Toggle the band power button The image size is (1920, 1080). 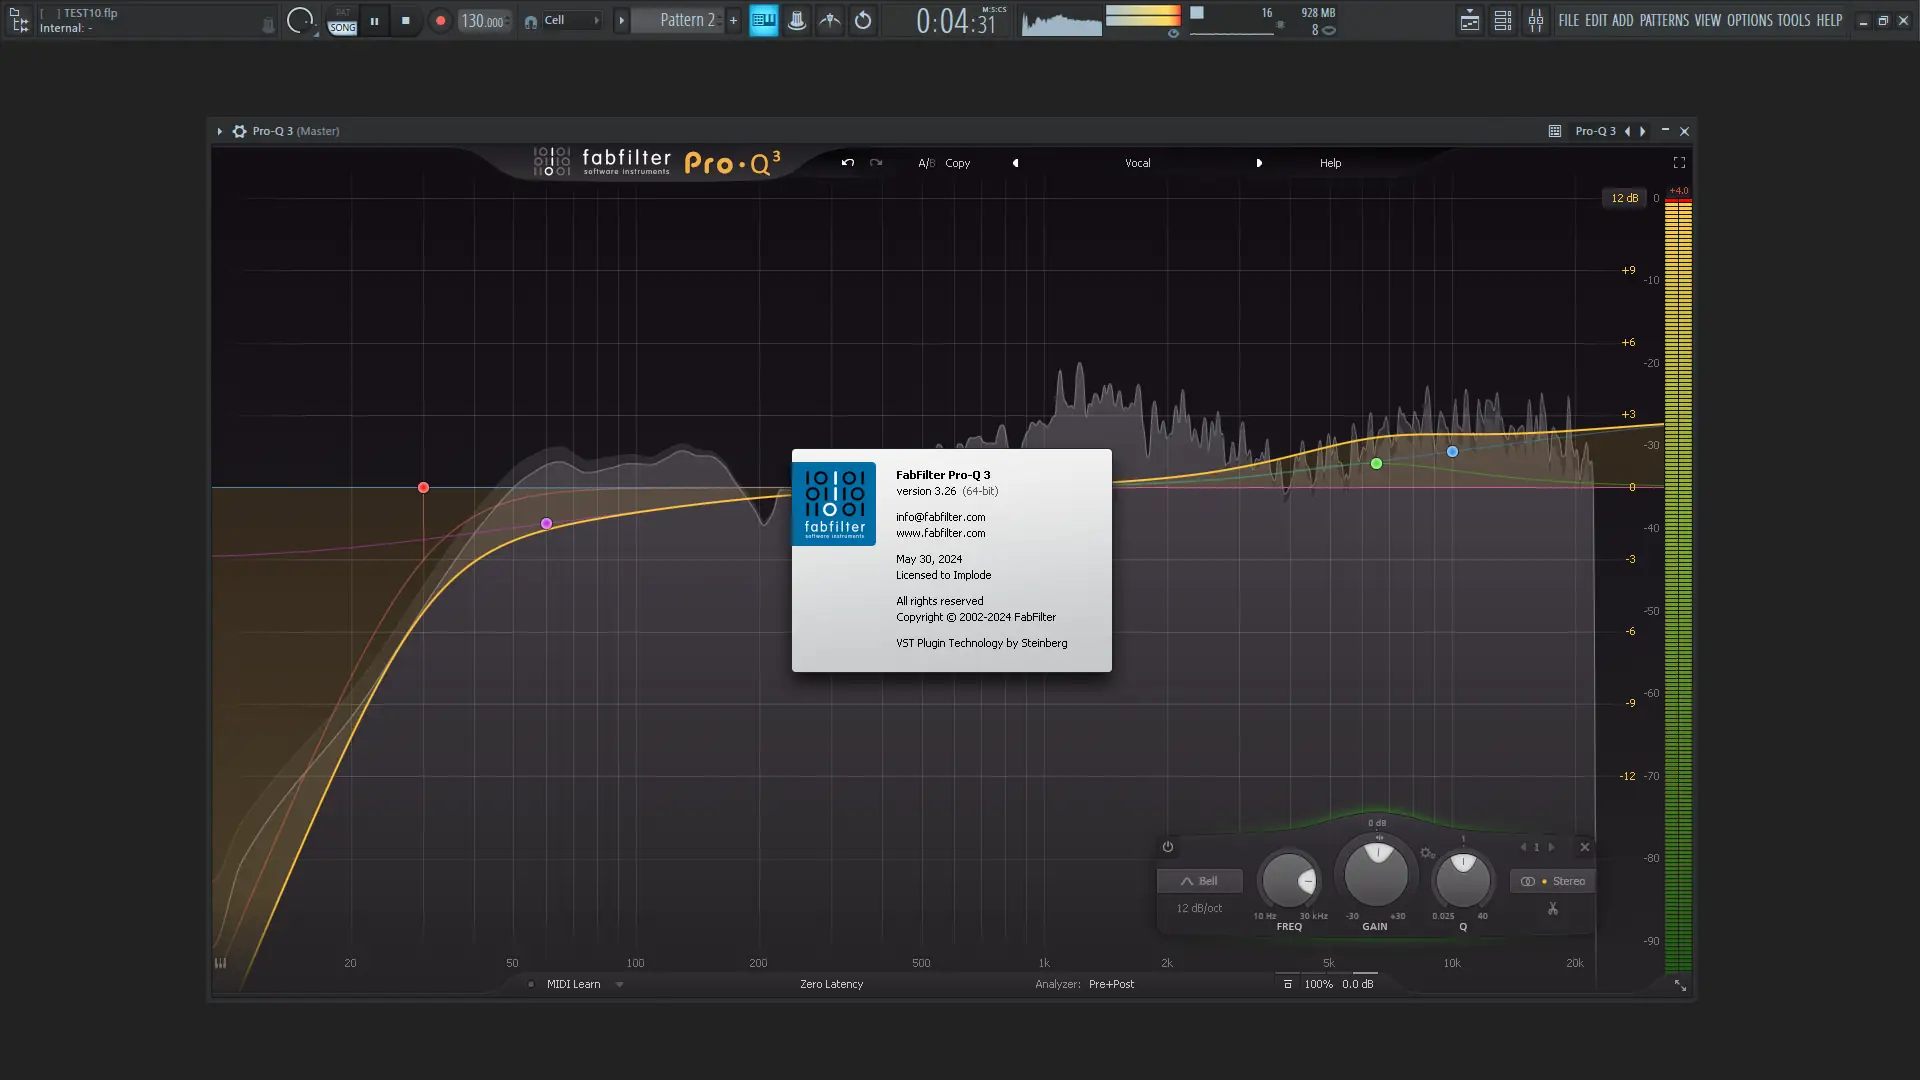(1168, 847)
